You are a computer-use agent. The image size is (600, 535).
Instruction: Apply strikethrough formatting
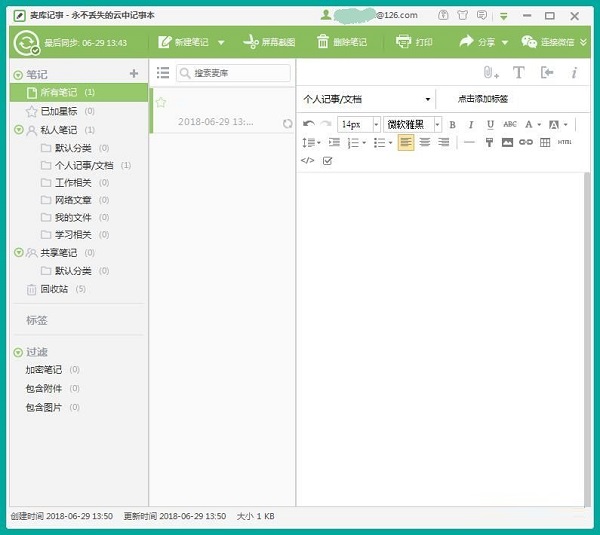(510, 124)
